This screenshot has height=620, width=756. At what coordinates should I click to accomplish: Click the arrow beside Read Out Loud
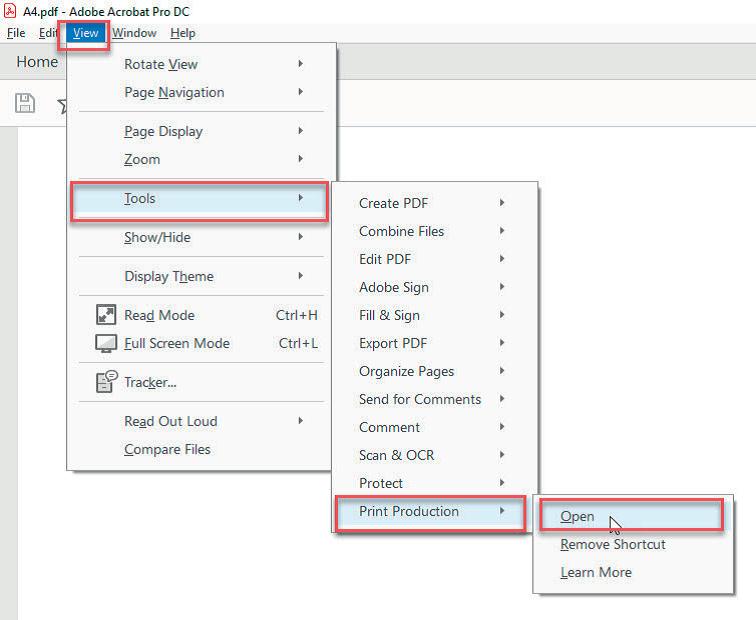(300, 420)
